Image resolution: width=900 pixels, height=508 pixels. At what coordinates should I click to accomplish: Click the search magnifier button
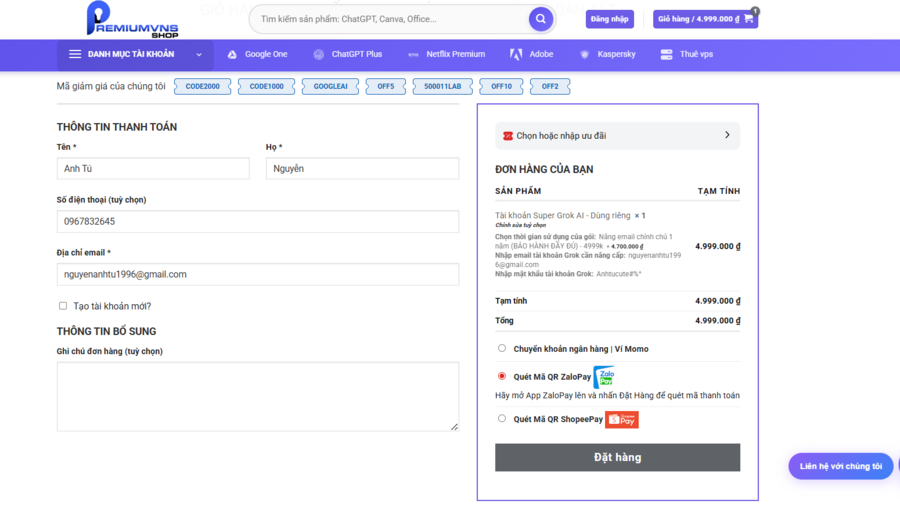(x=541, y=19)
